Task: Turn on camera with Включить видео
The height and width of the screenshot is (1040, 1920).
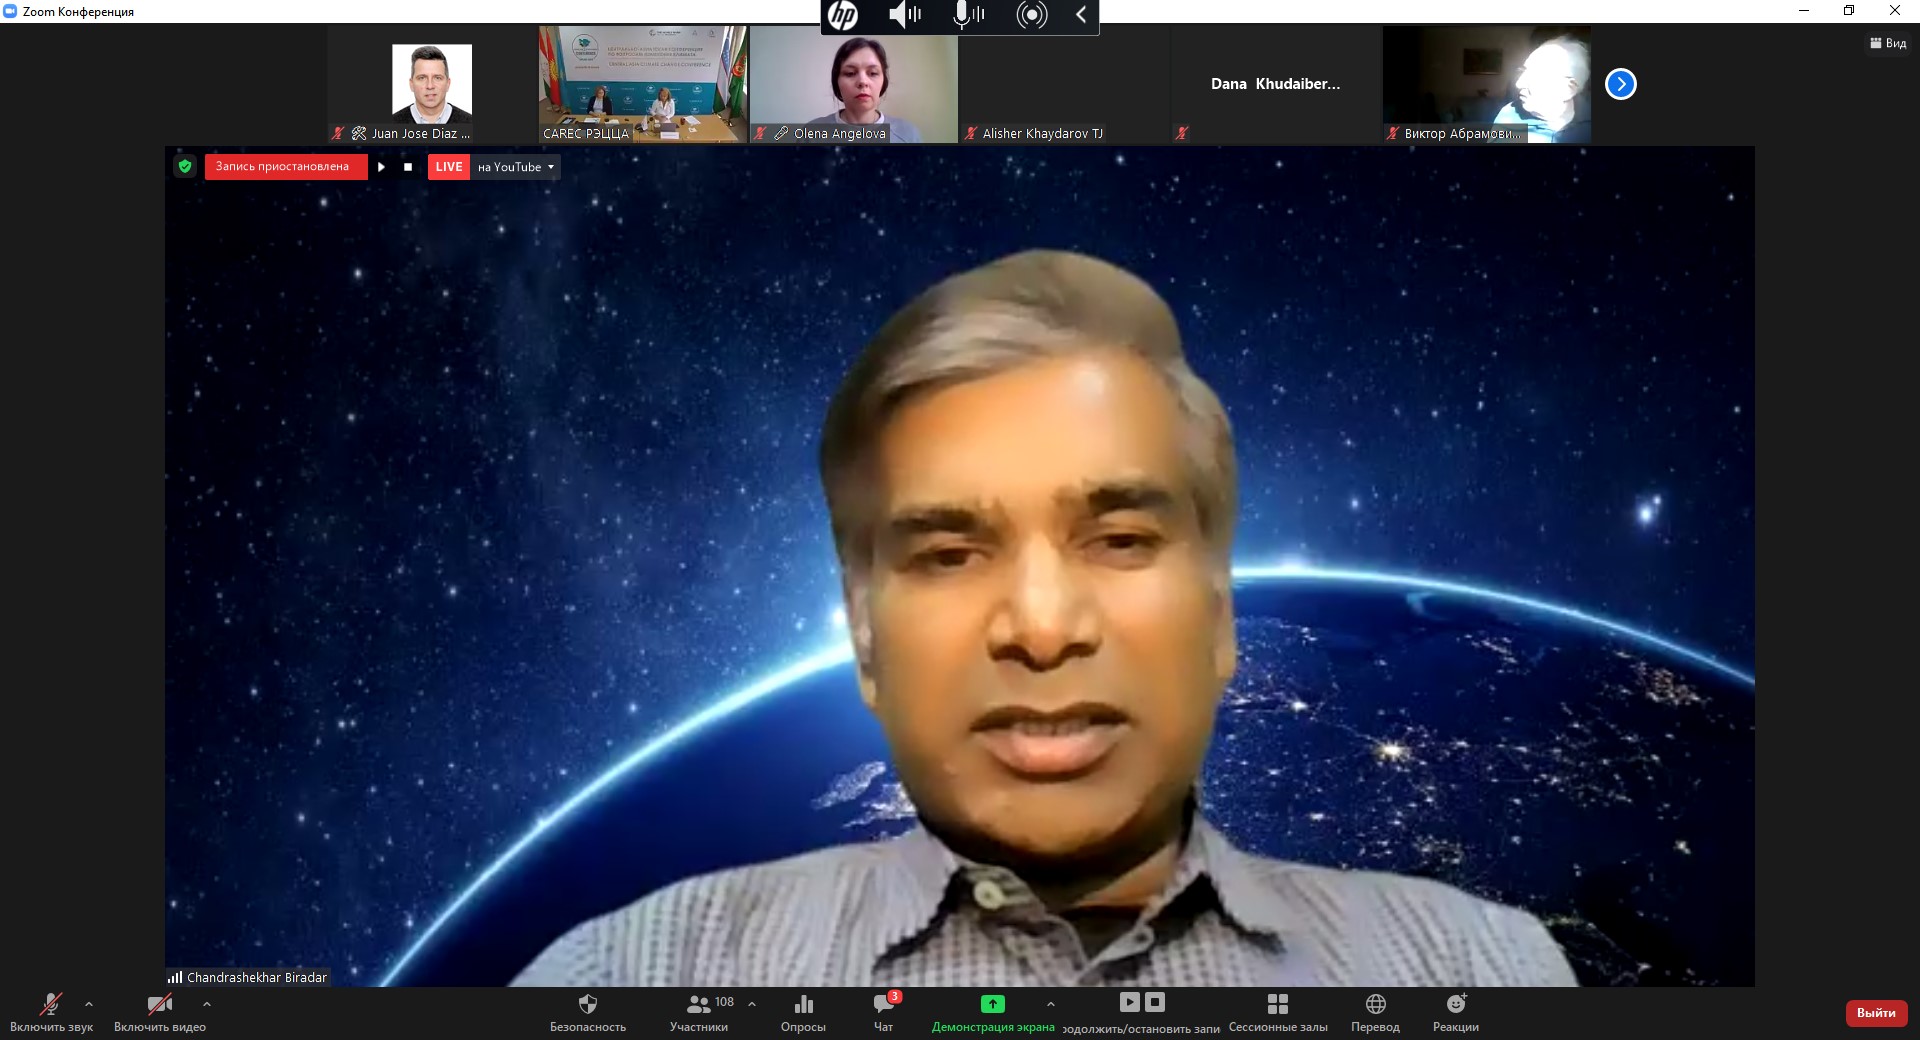Action: click(x=160, y=1012)
